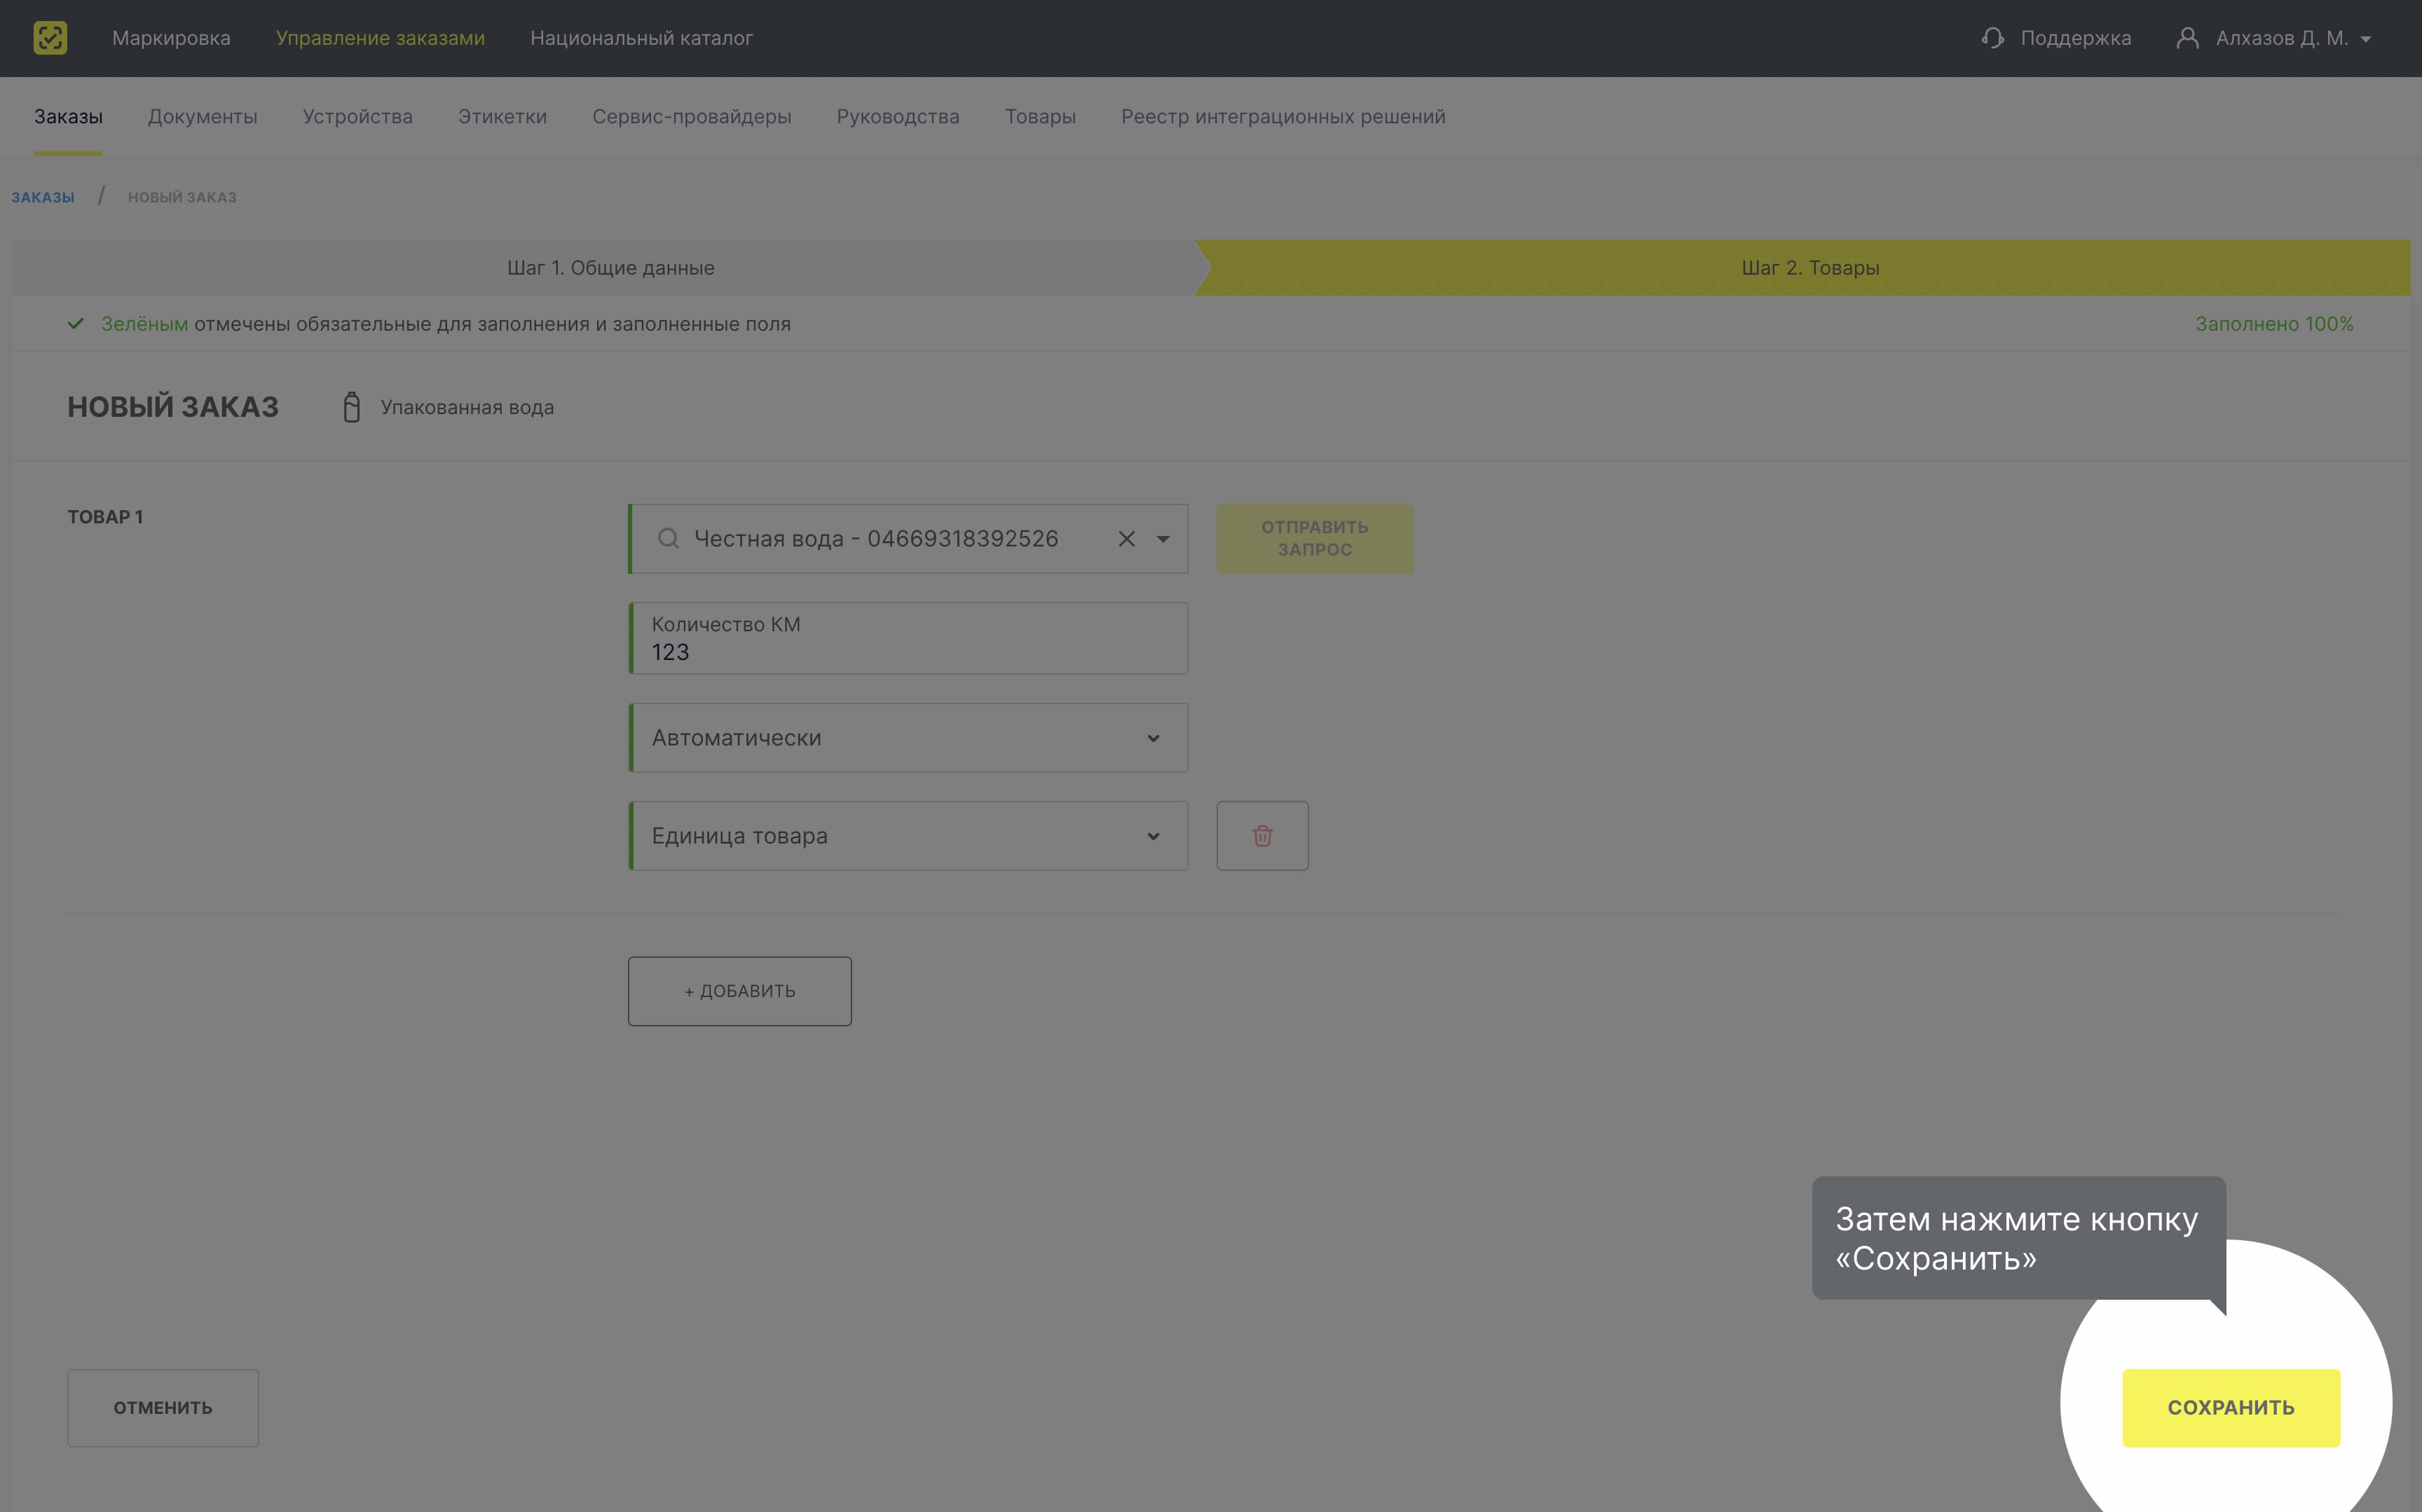The image size is (2422, 1512).
Task: Click the Упакованная вода label
Action: point(467,407)
